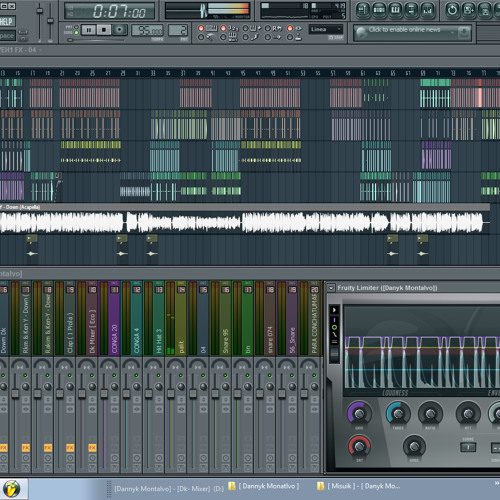
Task: Expand the online news panel dropdown arrow
Action: (x=452, y=33)
